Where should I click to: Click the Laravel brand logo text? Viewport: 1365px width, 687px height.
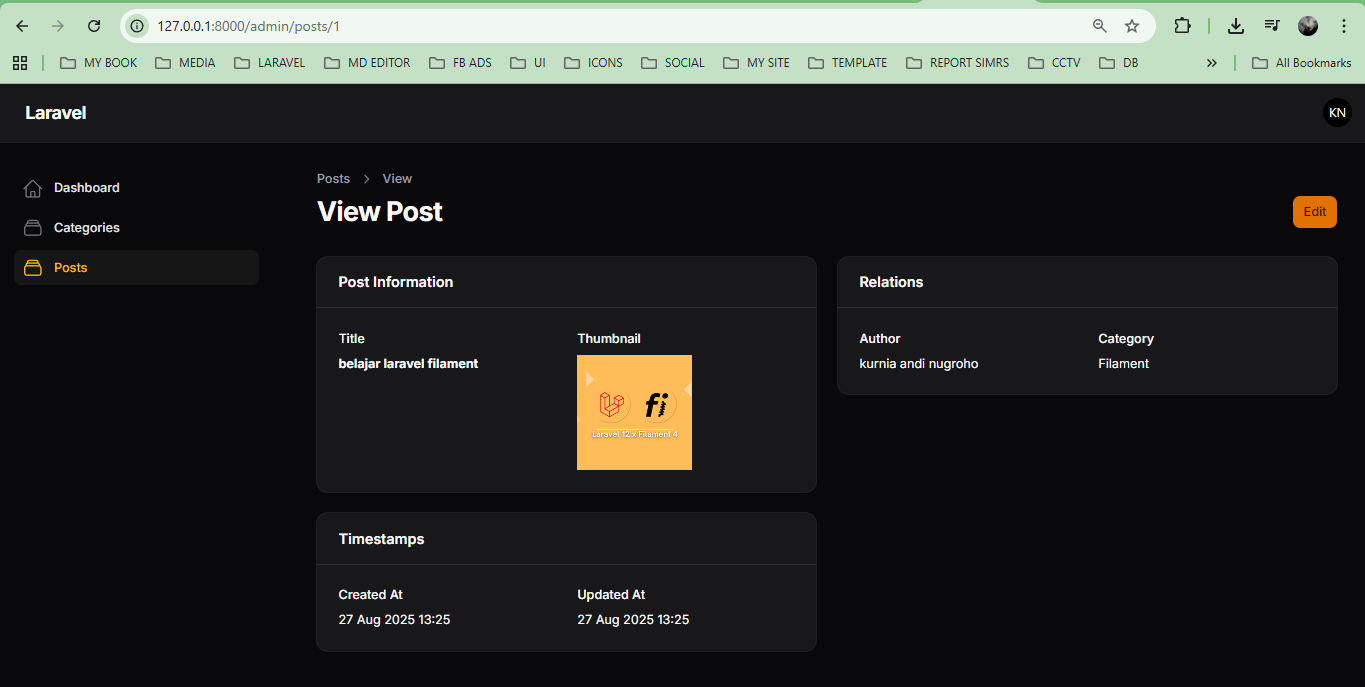coord(56,113)
